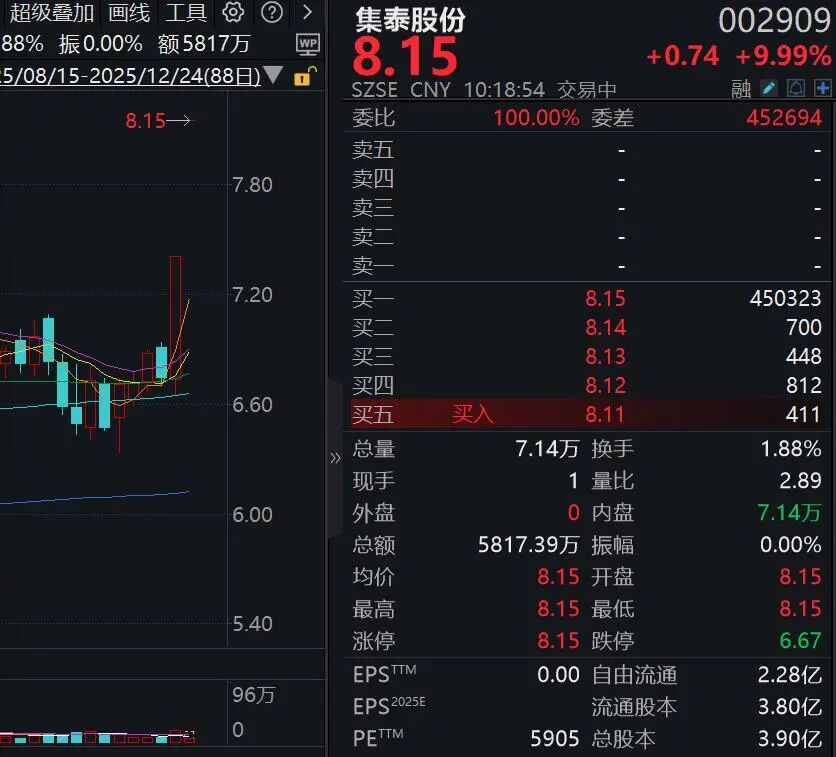
Task: Open the 画线 drawing menu
Action: 129,13
